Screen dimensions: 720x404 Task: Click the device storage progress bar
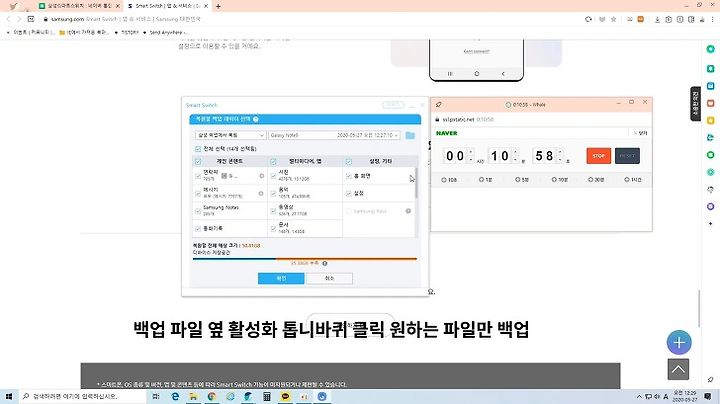pyautogui.click(x=305, y=259)
